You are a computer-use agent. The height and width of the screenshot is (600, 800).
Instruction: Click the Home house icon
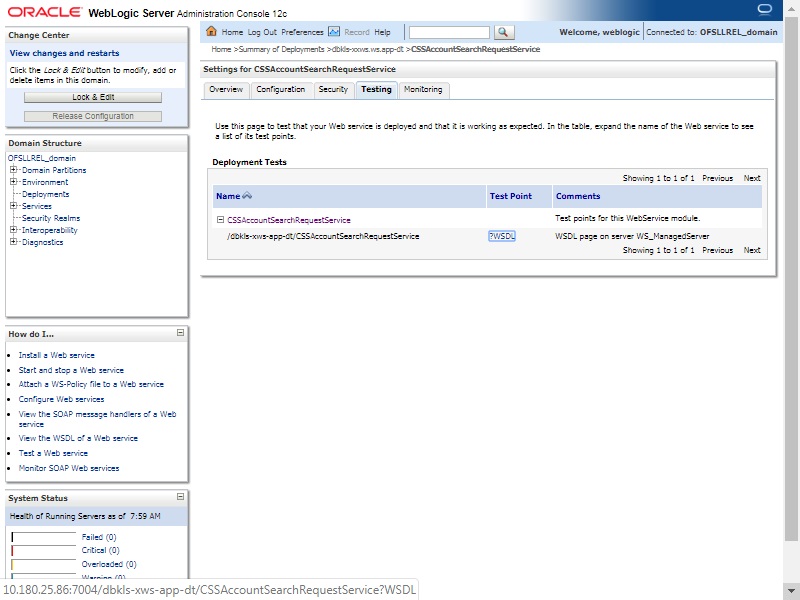click(211, 32)
